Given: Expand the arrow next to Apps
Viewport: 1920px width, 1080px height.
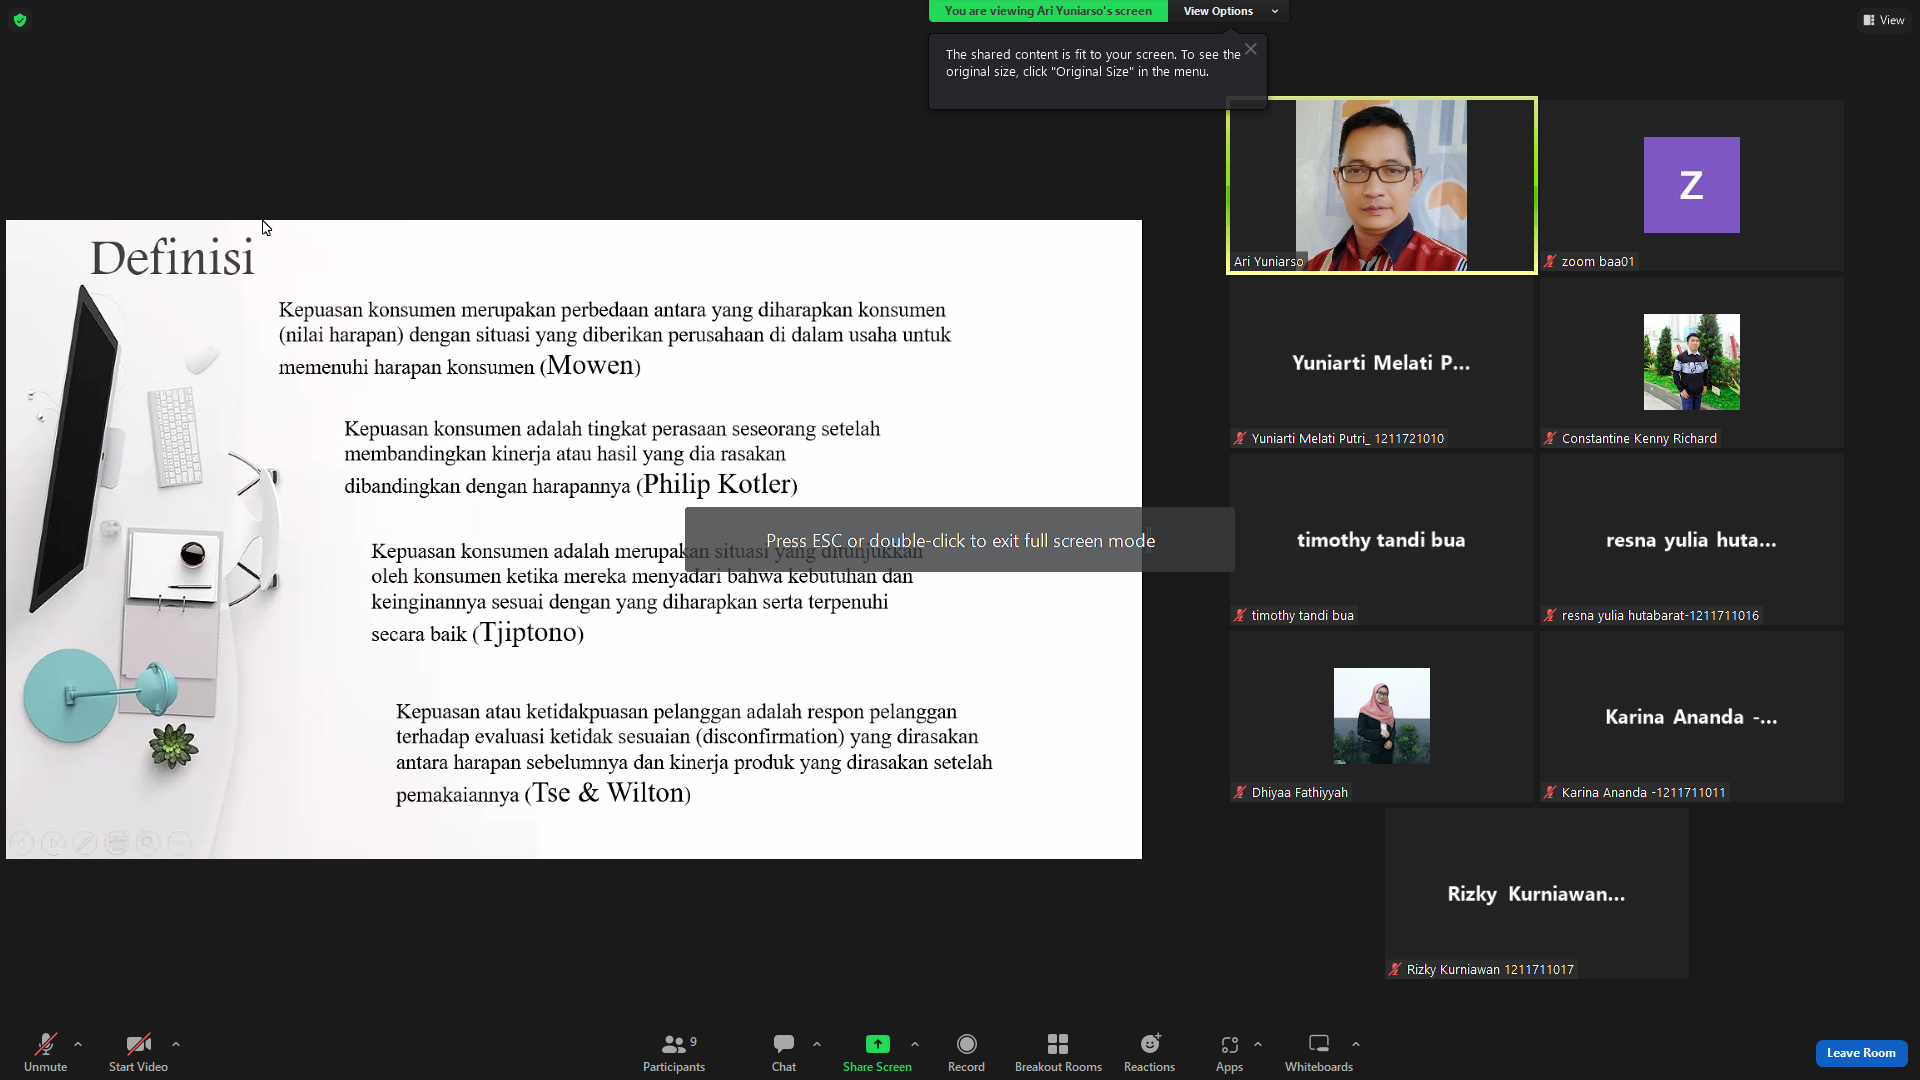Looking at the screenshot, I should point(1258,1044).
